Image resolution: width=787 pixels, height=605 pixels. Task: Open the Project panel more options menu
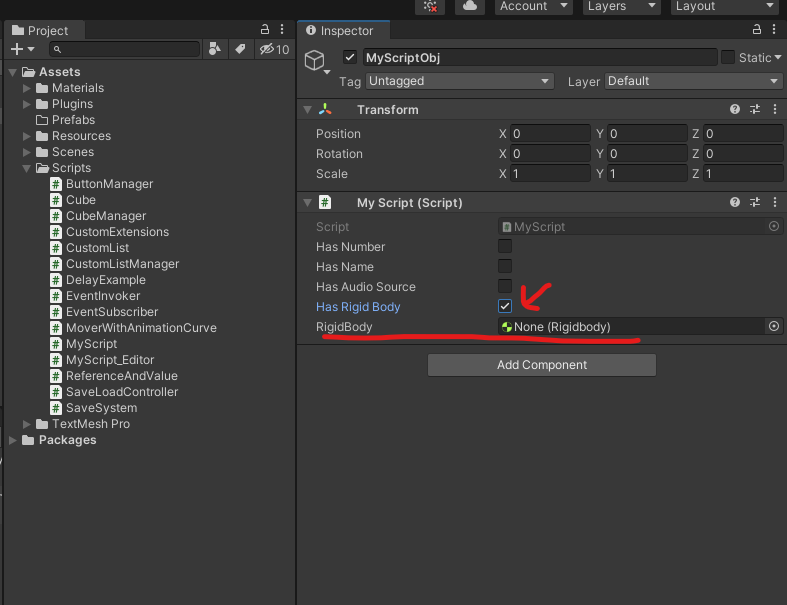[282, 30]
